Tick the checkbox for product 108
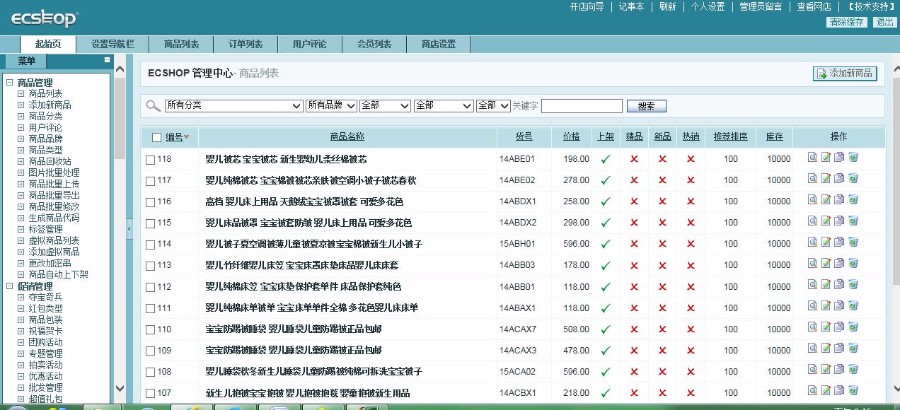 click(150, 372)
